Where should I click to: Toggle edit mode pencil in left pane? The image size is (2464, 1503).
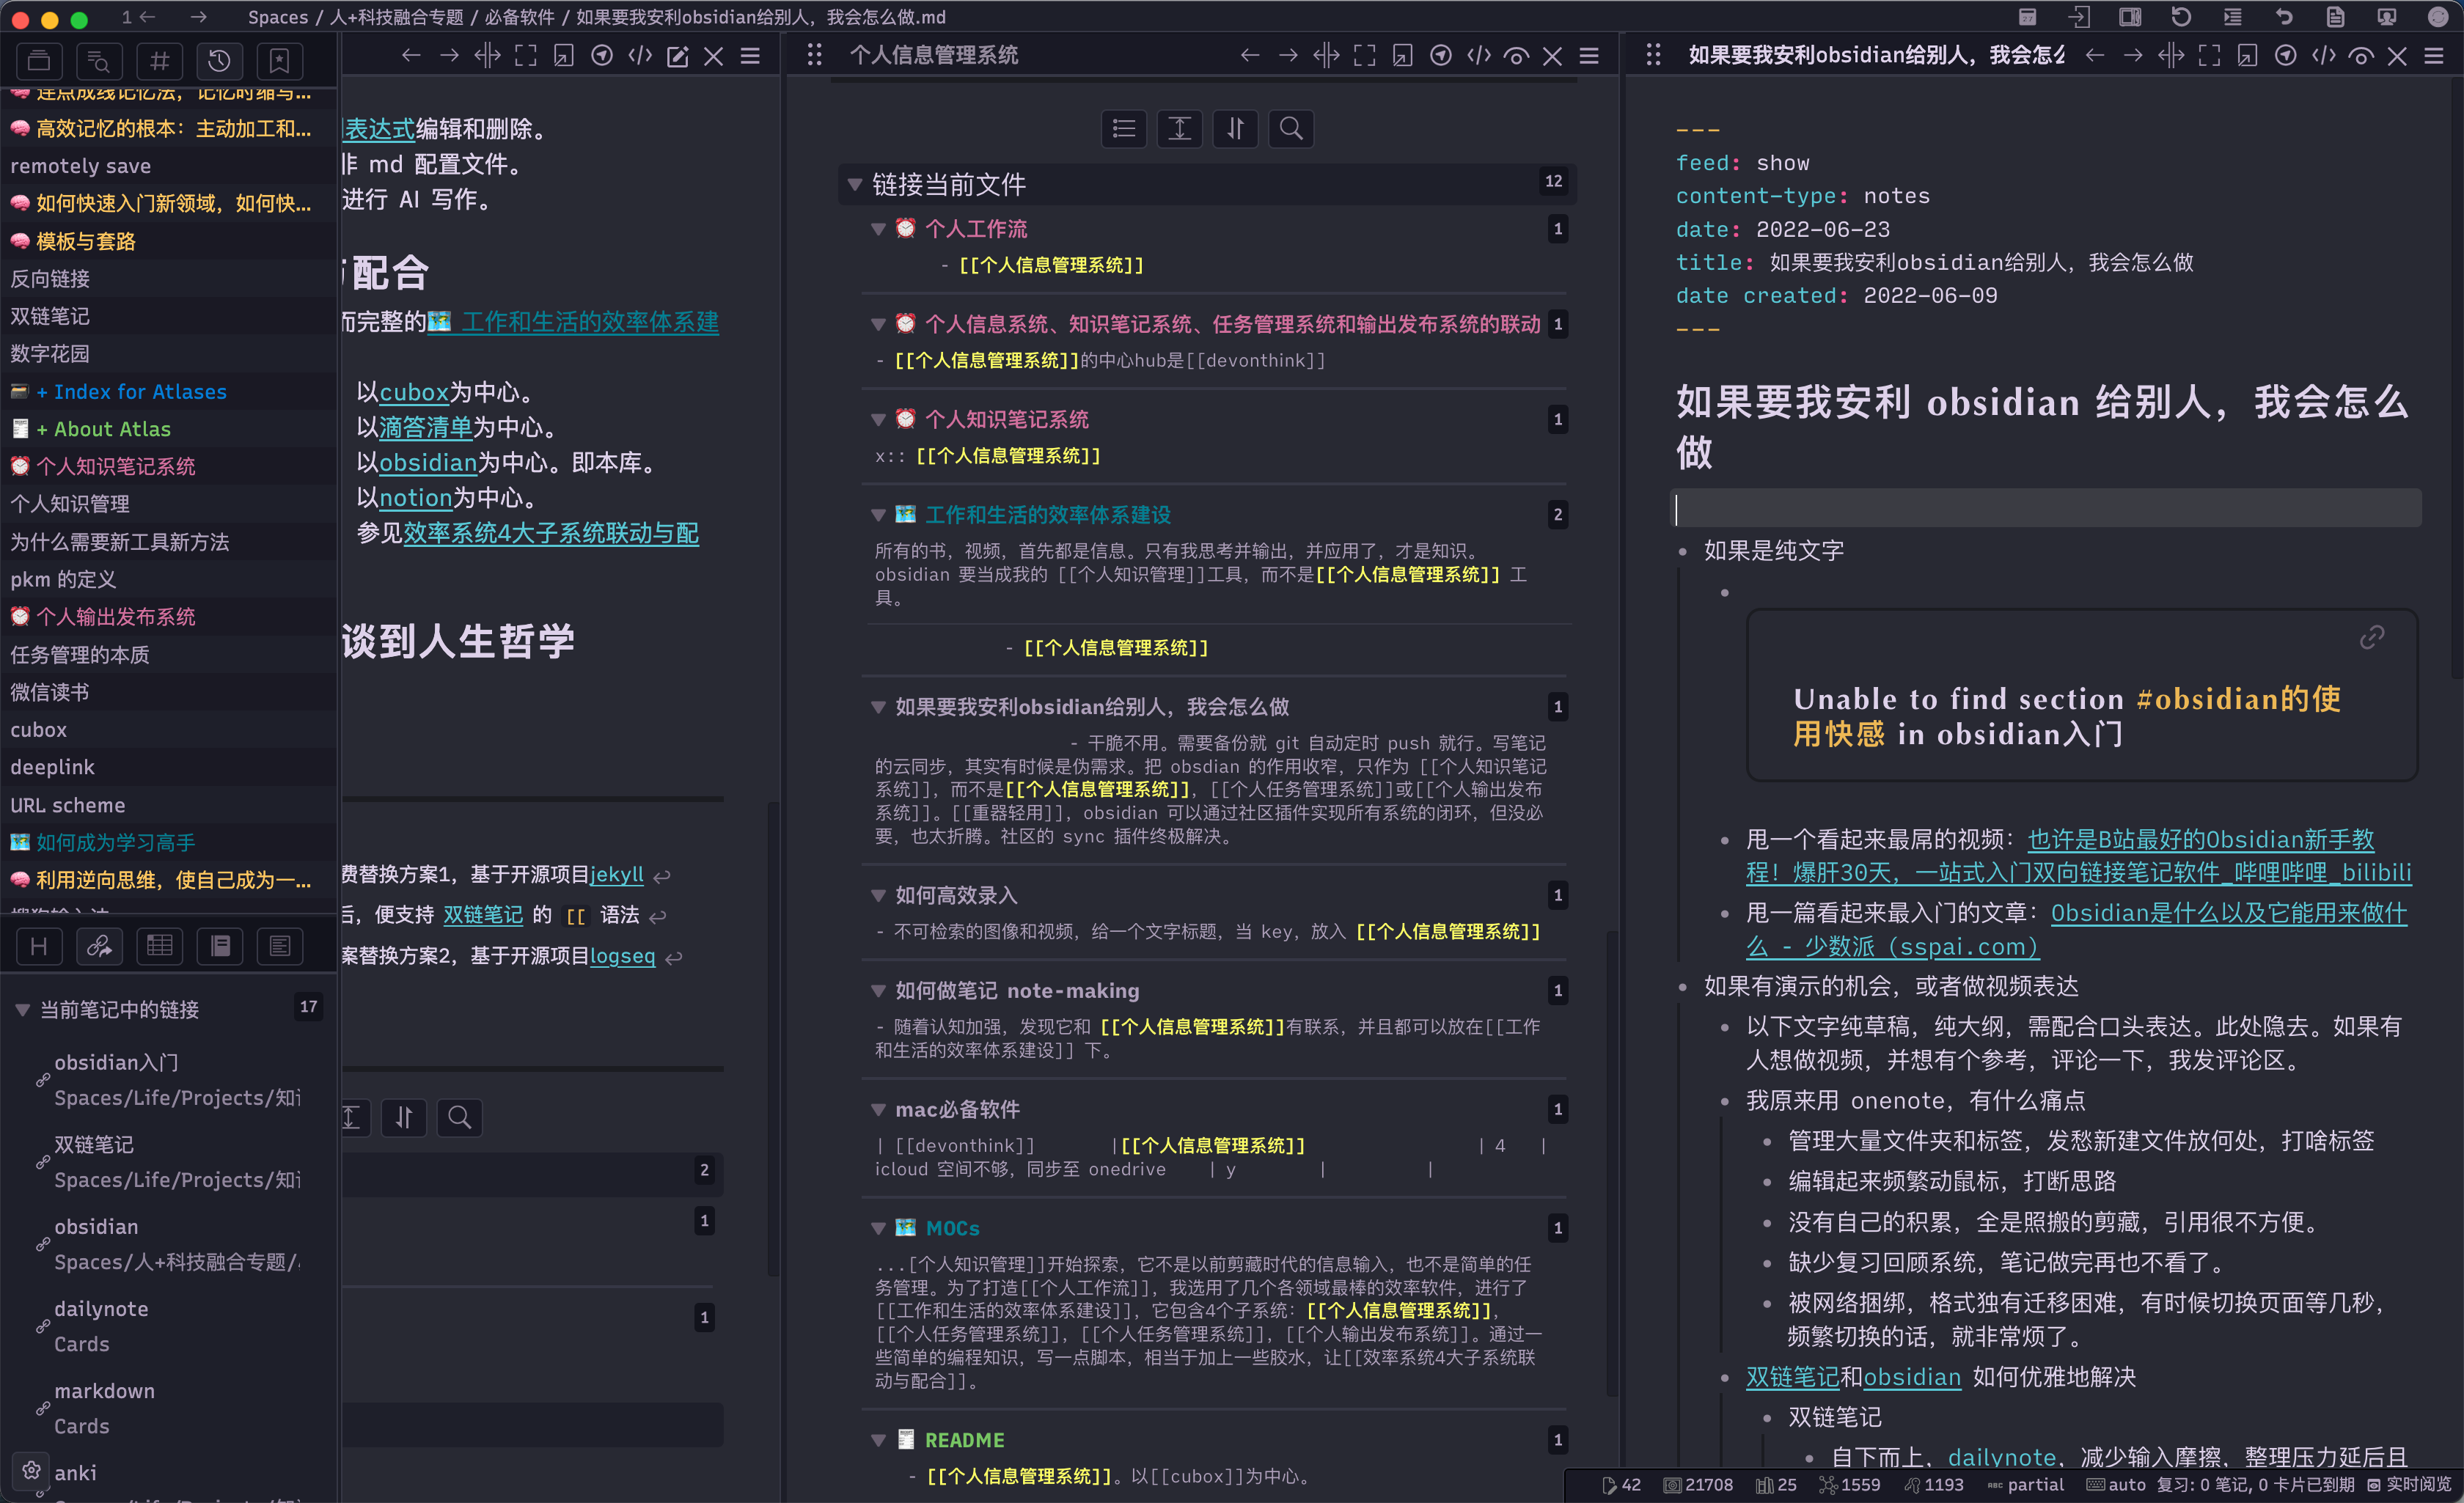pos(677,56)
